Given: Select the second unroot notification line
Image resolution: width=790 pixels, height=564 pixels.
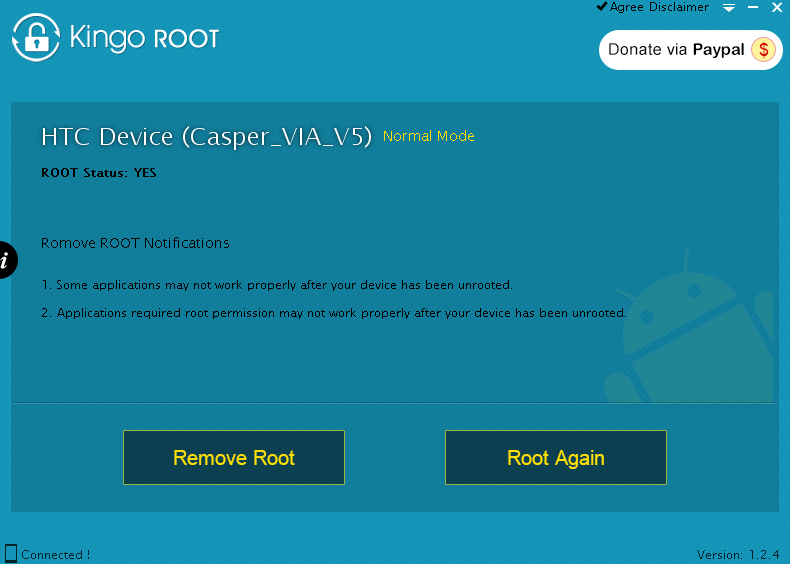Looking at the screenshot, I should (x=334, y=313).
